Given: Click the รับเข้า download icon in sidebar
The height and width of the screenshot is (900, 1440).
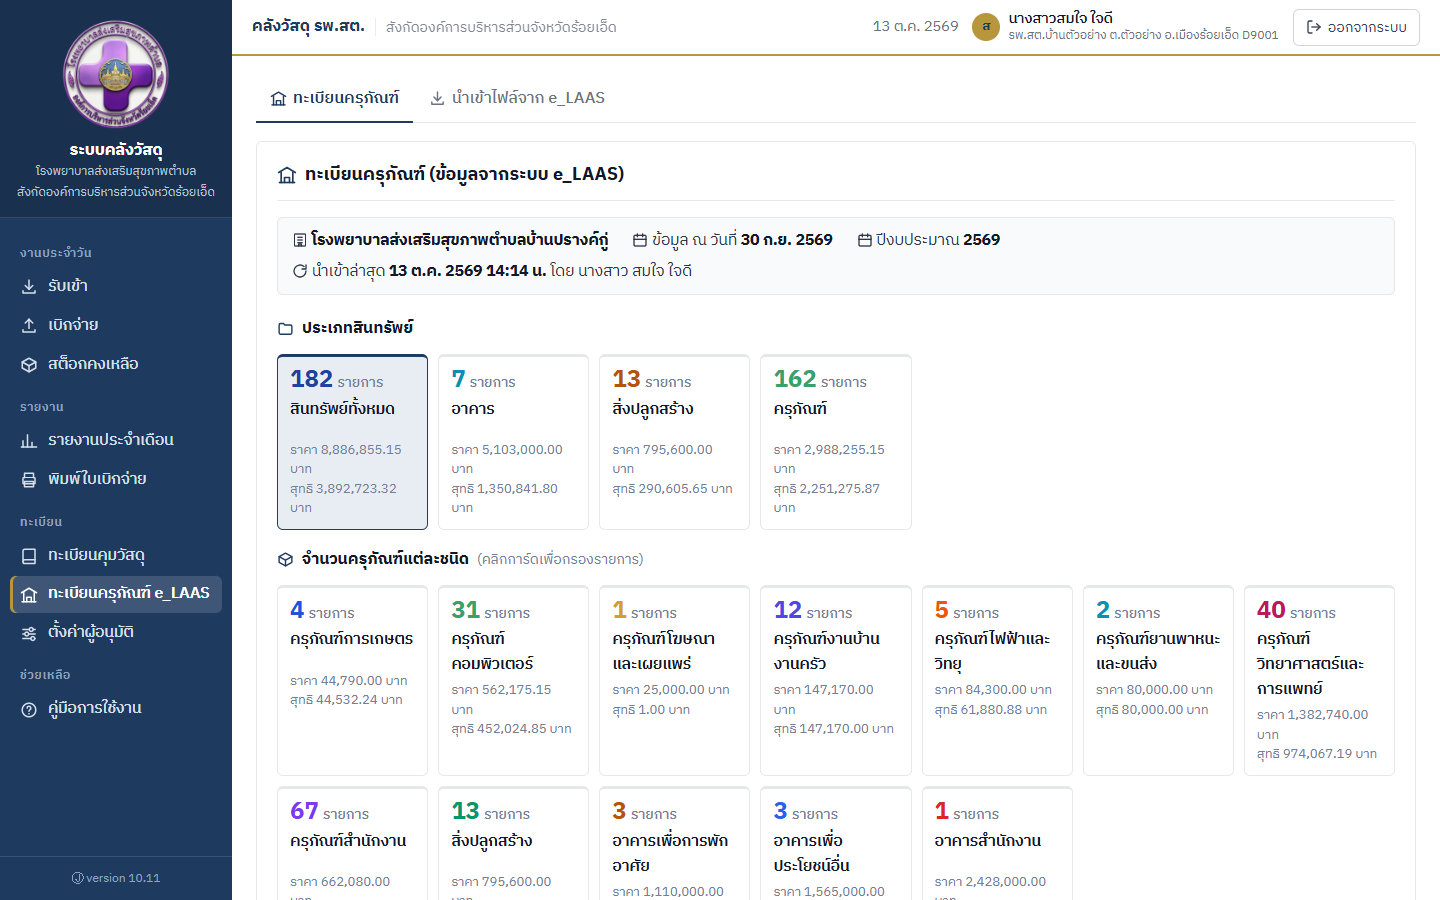Looking at the screenshot, I should click(29, 287).
